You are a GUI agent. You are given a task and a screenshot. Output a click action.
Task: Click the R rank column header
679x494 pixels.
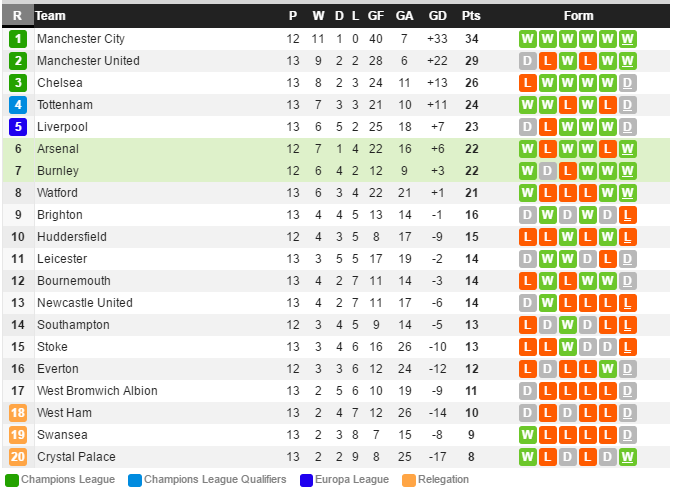tap(18, 16)
